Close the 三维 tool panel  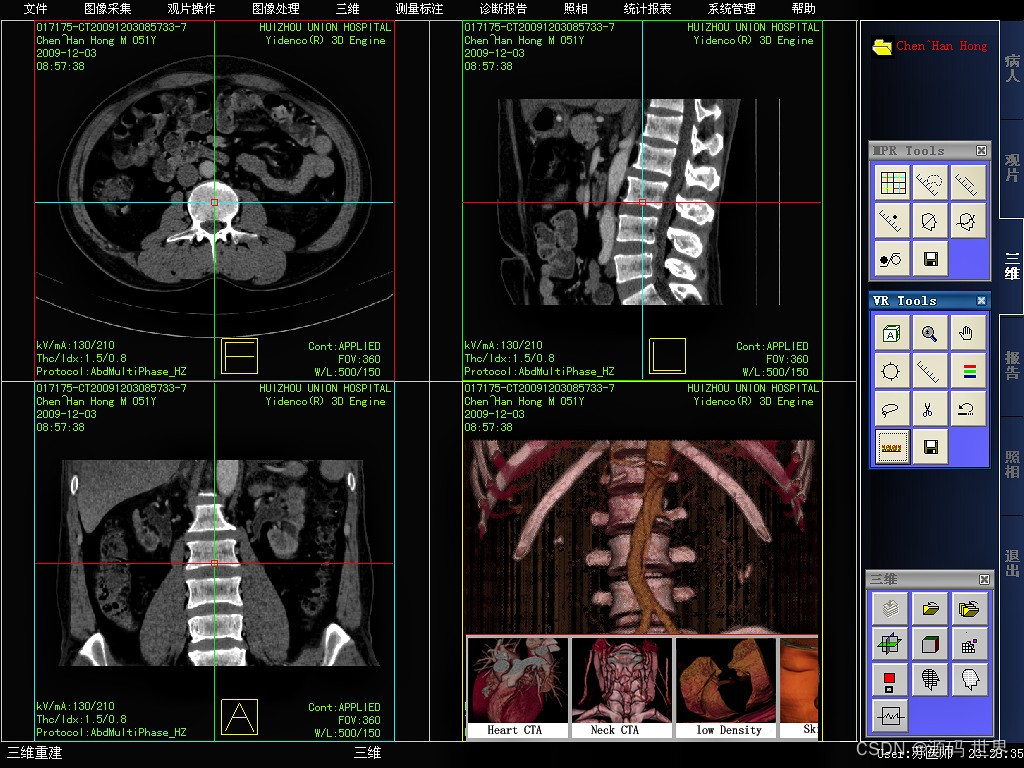984,579
